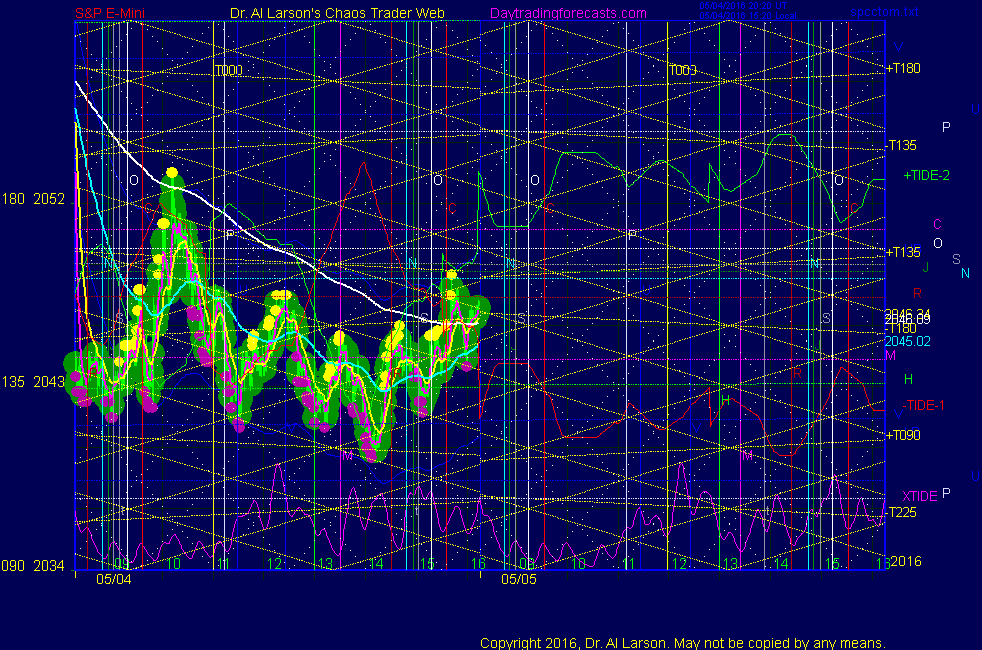Open the Daytradingforecasts.com link
982x650 pixels.
point(568,13)
